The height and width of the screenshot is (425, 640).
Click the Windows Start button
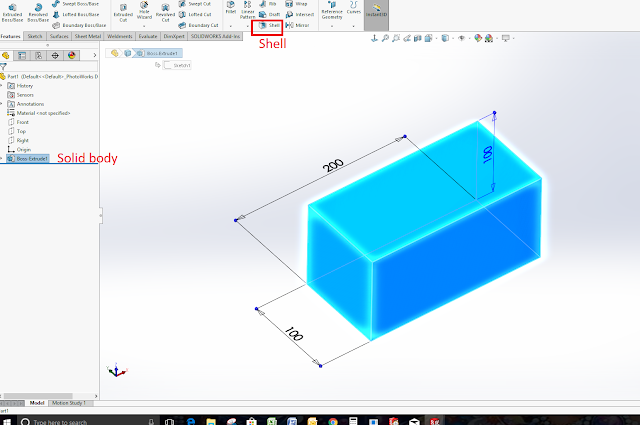point(6,421)
